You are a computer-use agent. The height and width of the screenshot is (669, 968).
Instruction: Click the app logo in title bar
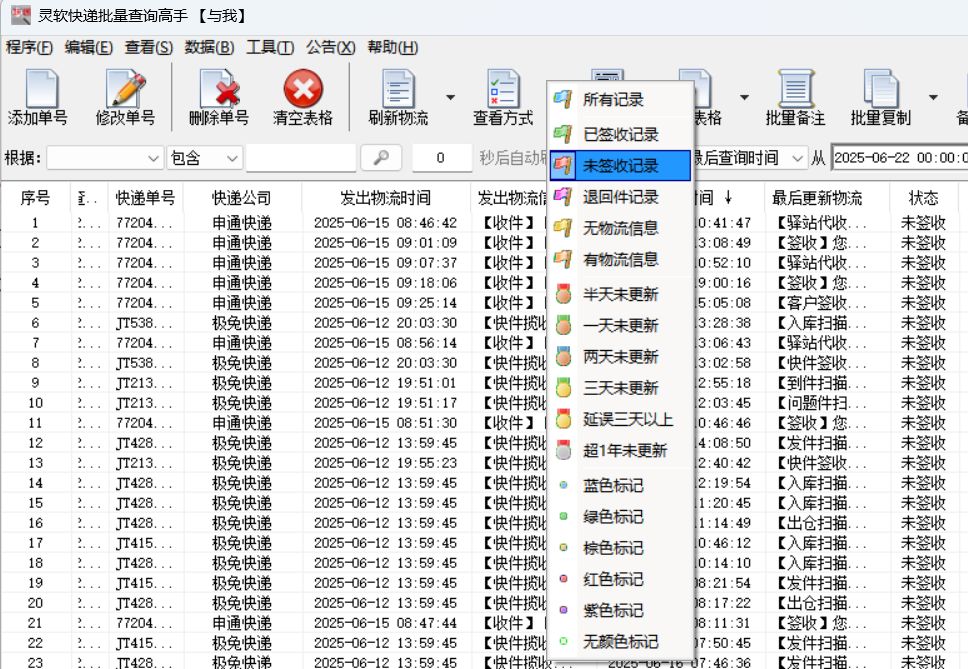(20, 15)
